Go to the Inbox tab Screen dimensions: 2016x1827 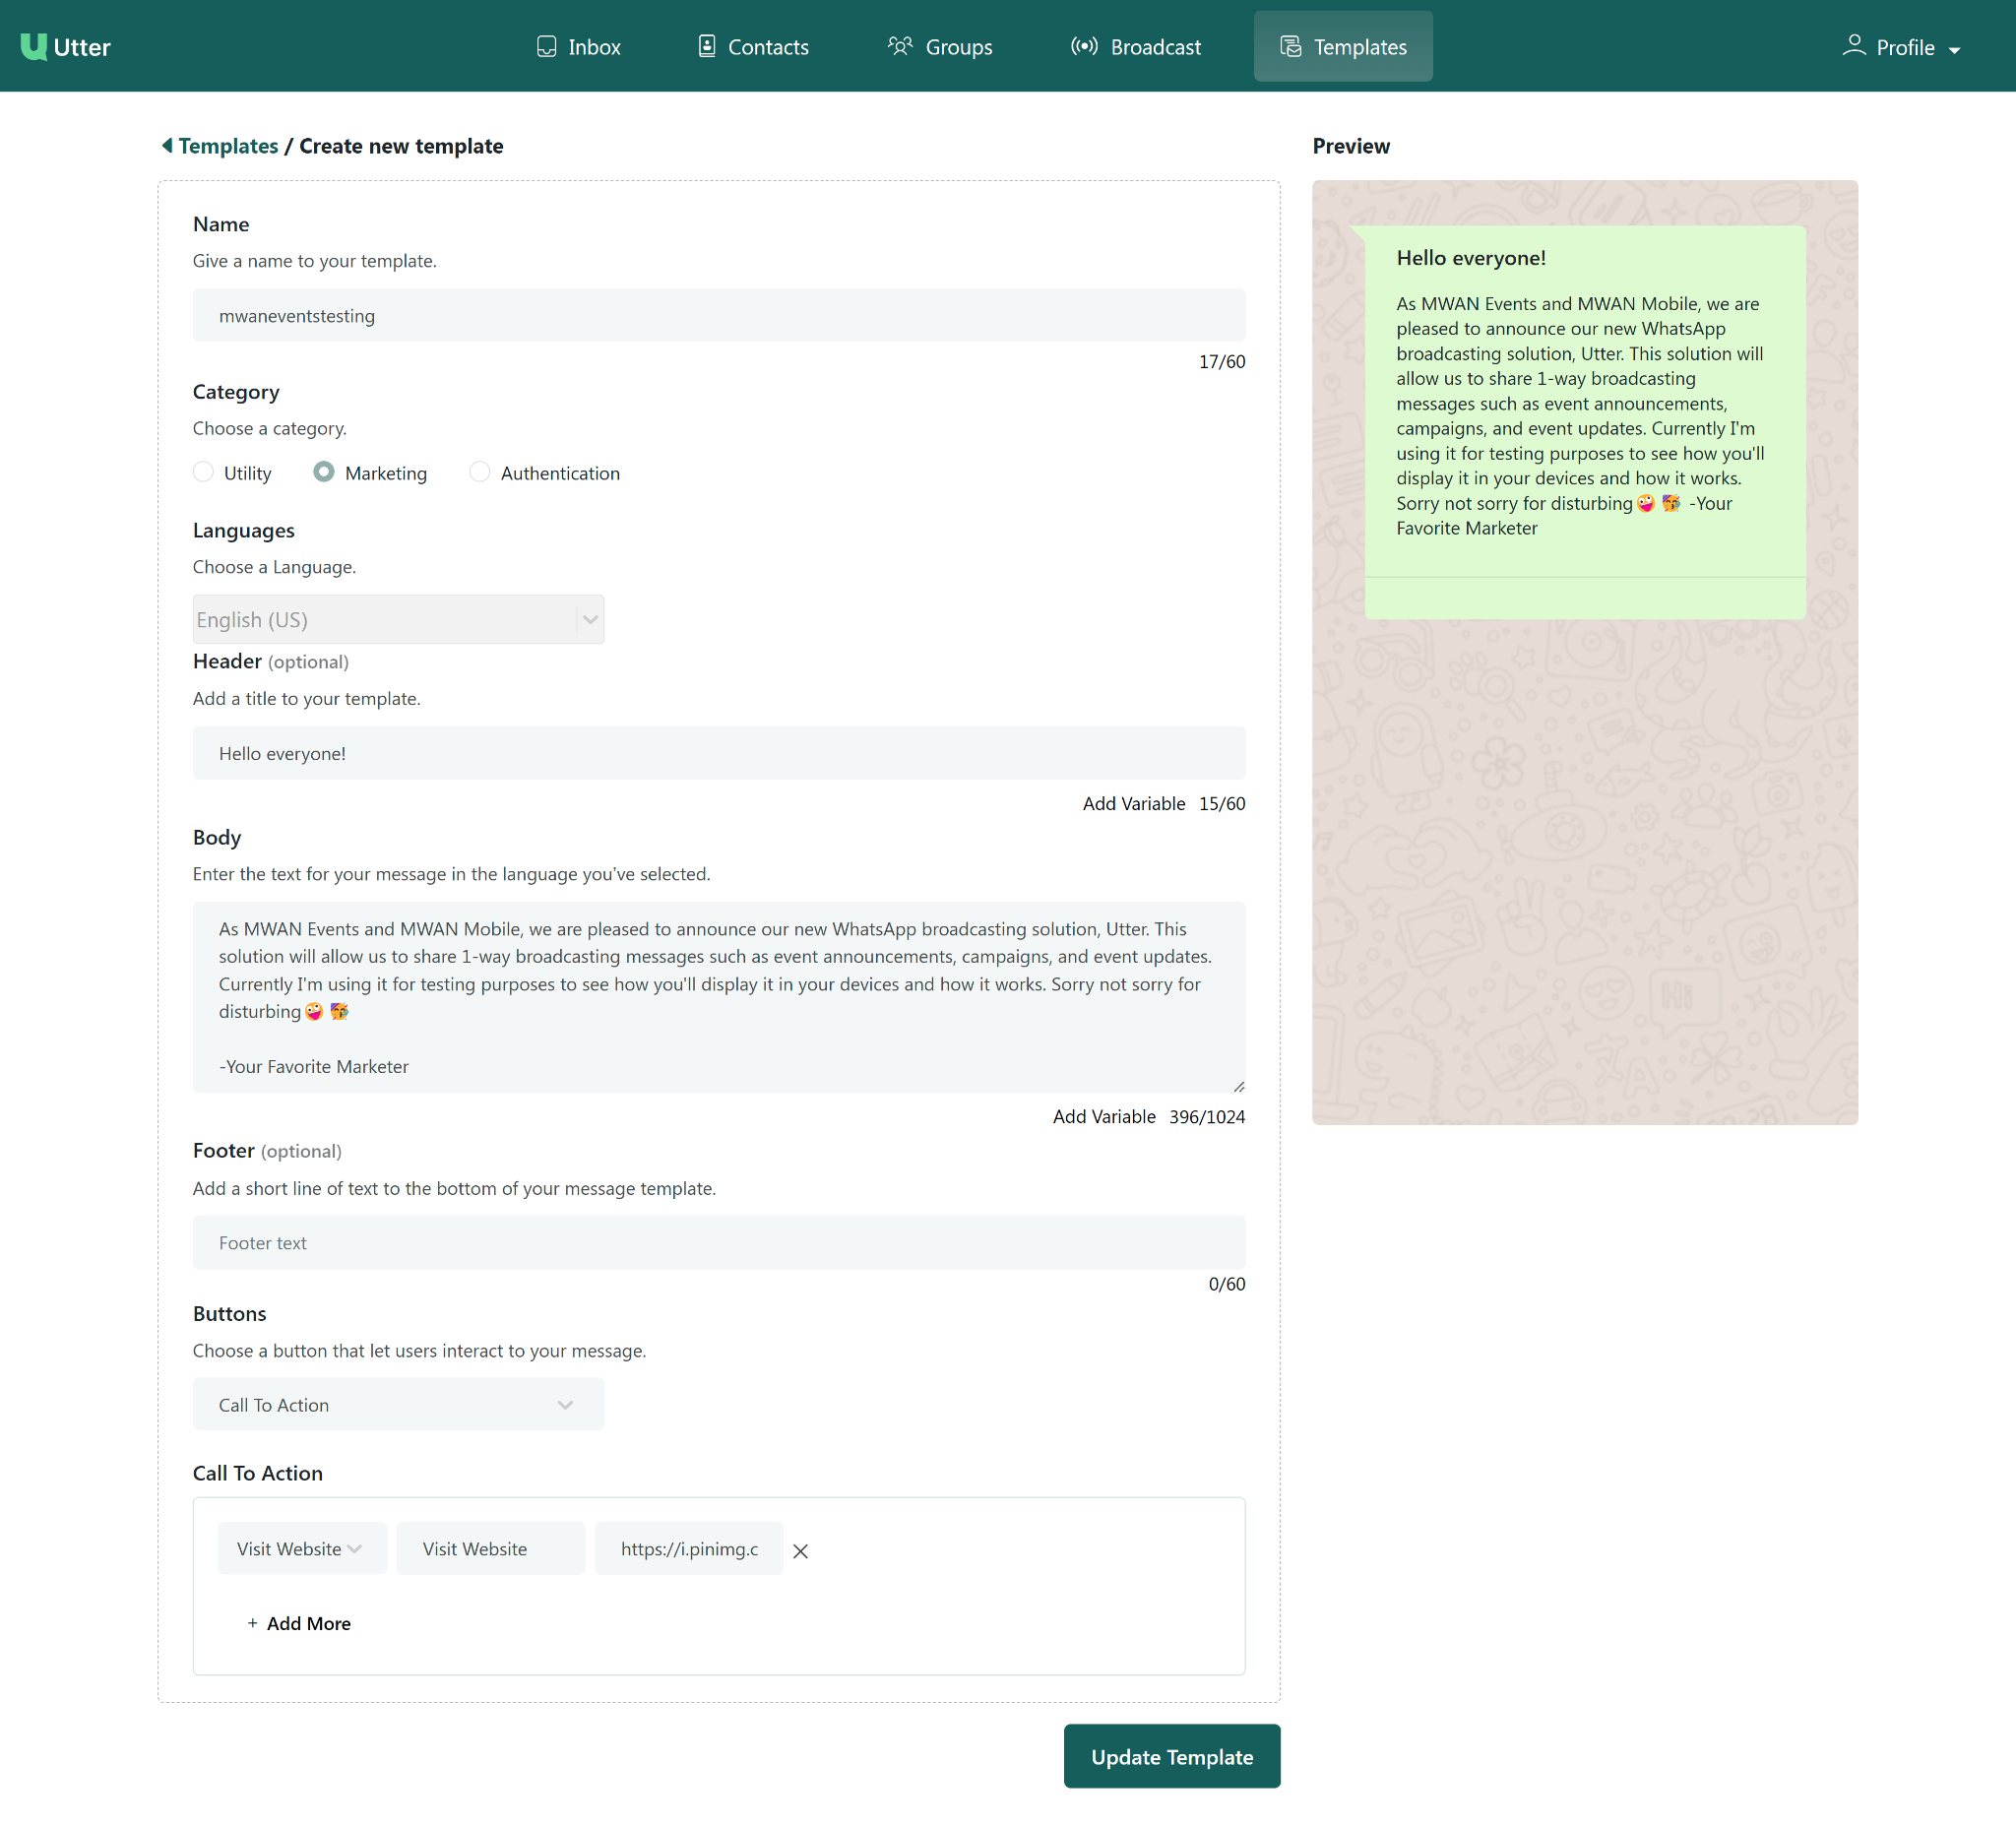click(579, 47)
